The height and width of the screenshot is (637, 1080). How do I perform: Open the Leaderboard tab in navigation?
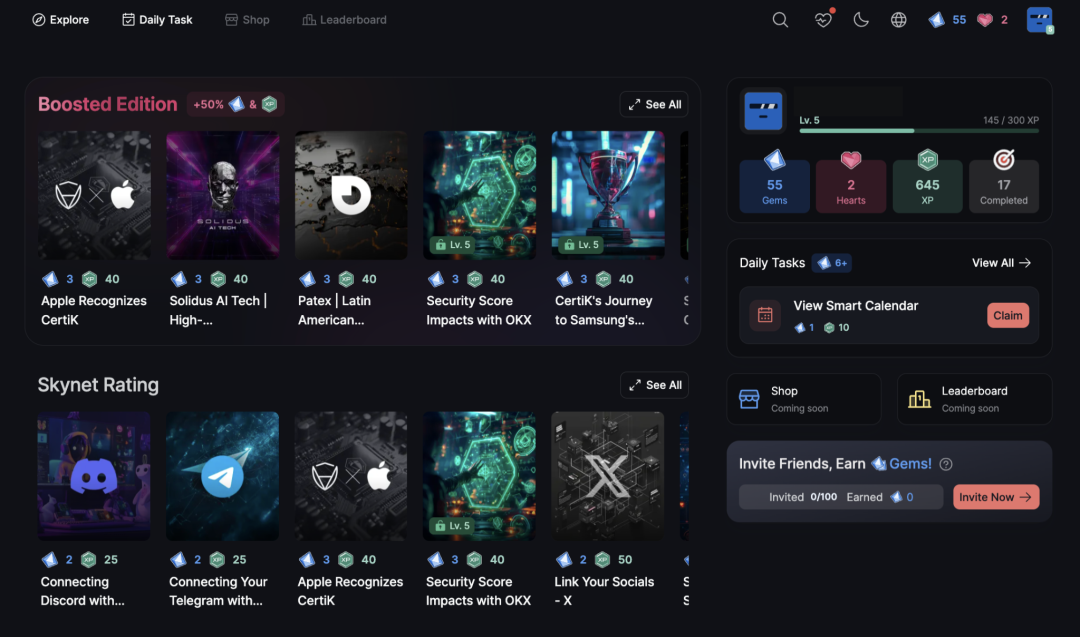(x=344, y=20)
